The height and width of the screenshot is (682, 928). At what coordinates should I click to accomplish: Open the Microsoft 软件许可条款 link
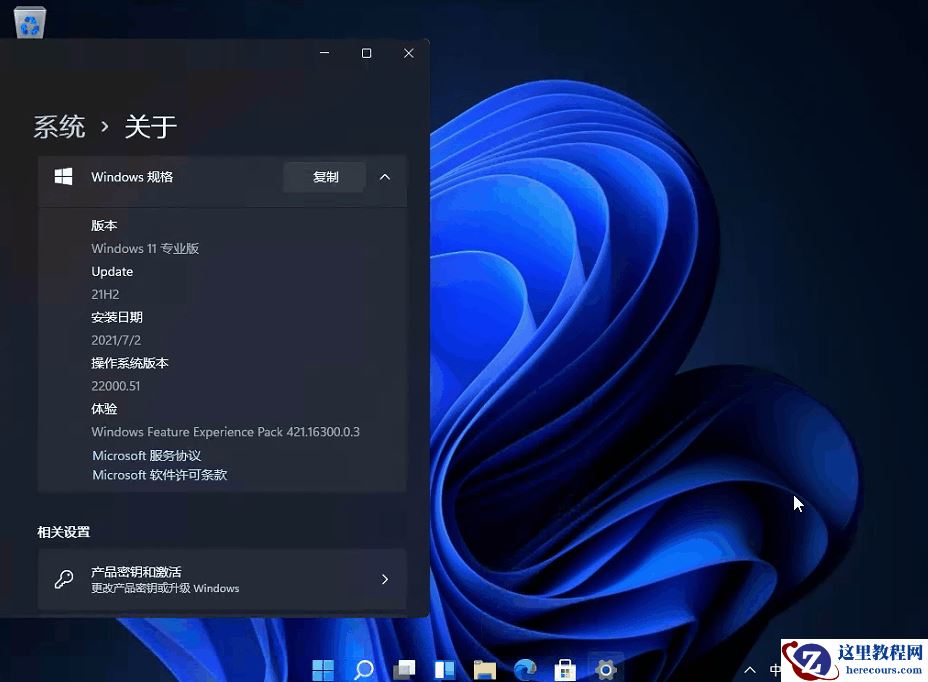[158, 475]
